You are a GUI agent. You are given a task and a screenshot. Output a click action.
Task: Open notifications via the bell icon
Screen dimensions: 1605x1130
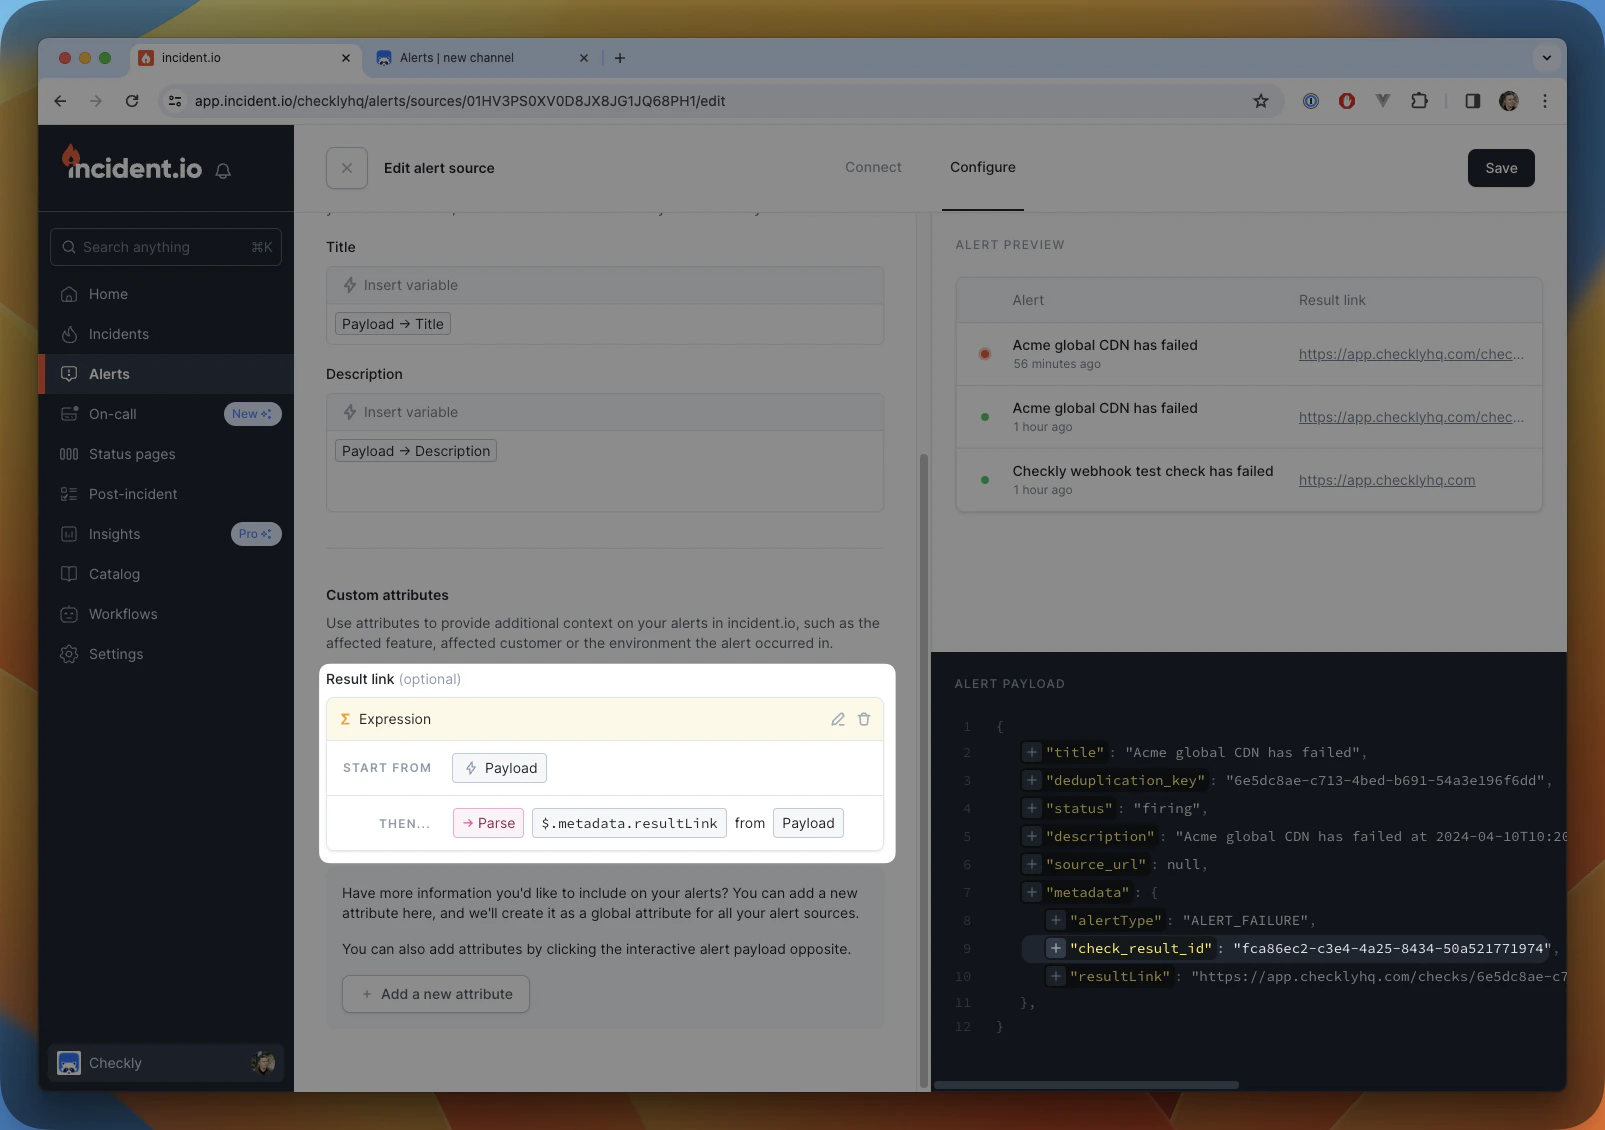tap(222, 171)
